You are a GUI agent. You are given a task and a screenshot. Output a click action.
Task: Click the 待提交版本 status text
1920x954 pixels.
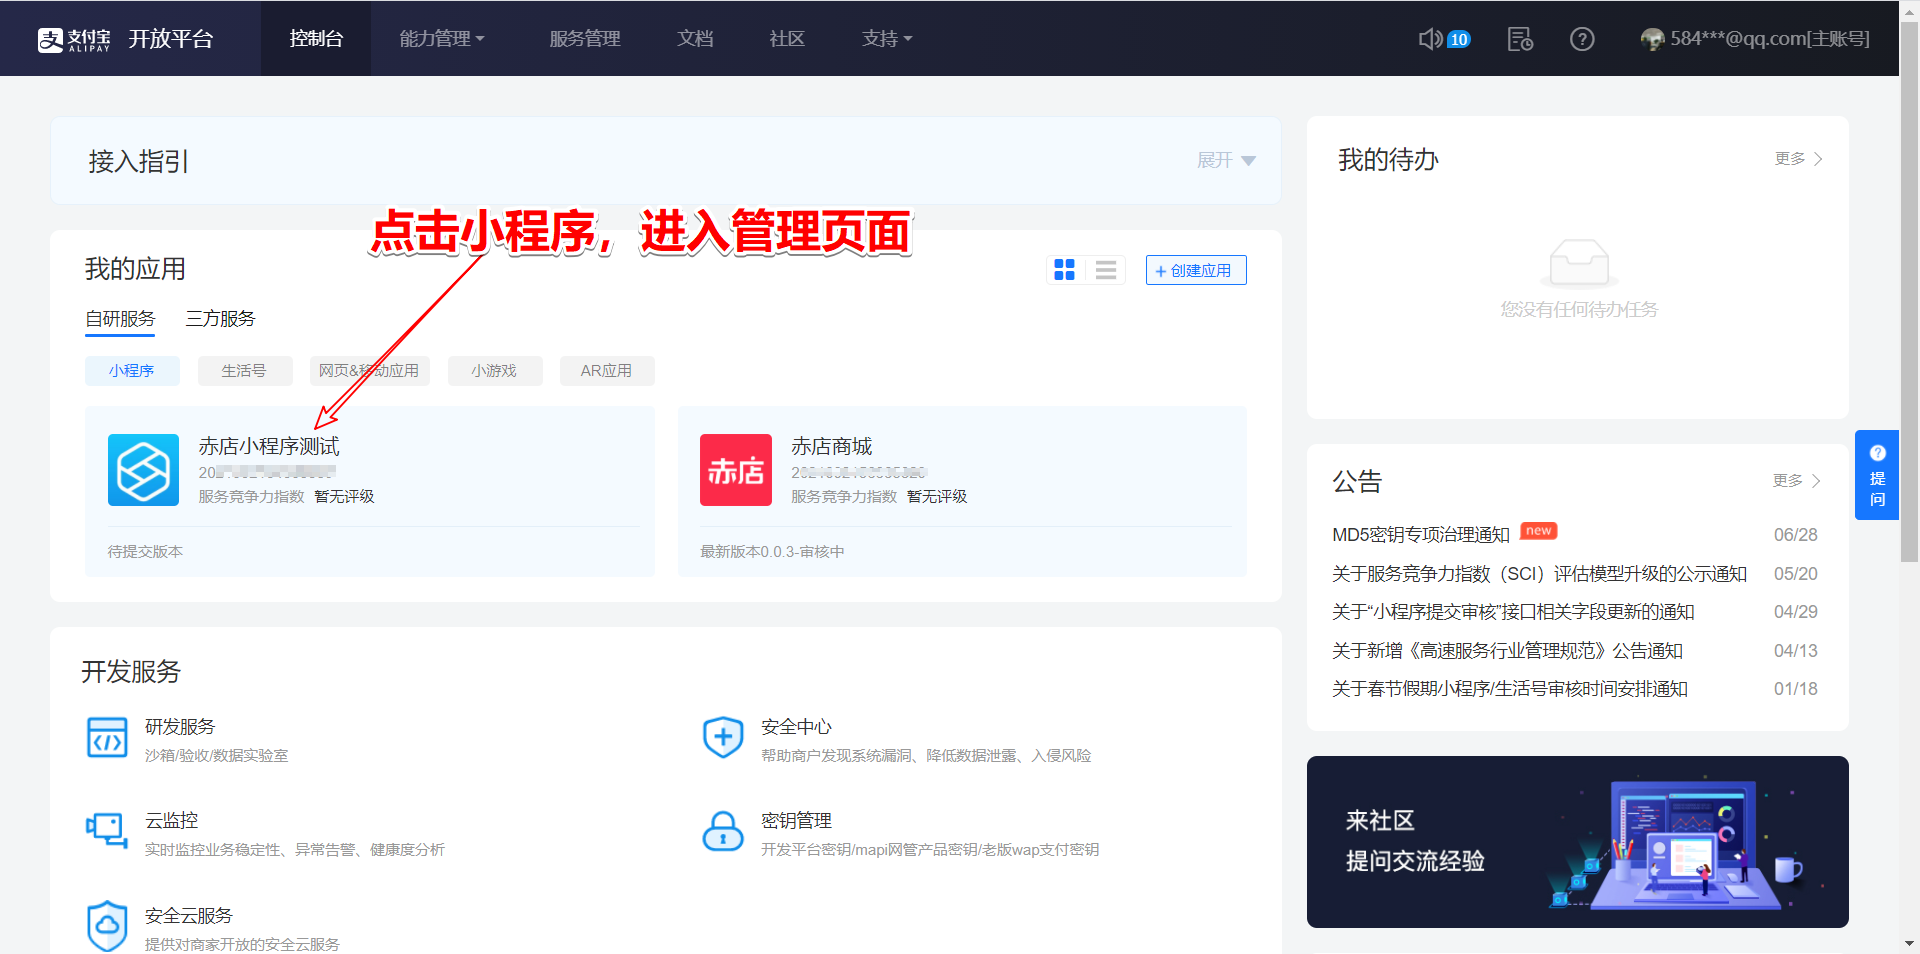(145, 552)
